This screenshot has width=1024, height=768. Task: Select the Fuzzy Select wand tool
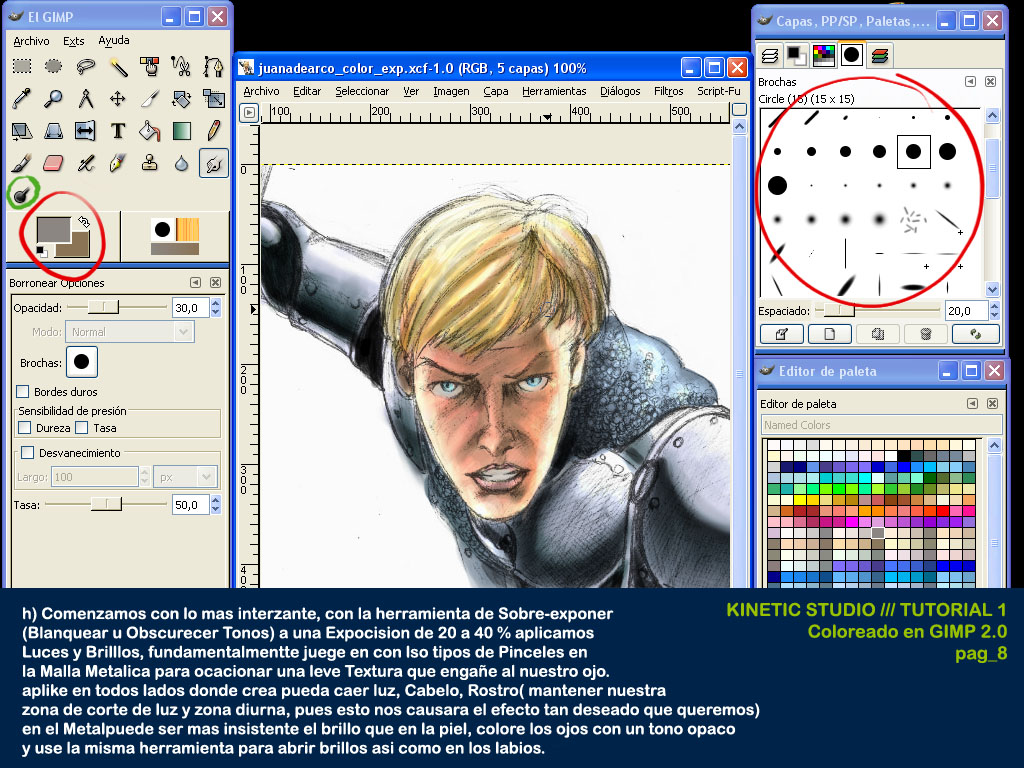tap(118, 66)
